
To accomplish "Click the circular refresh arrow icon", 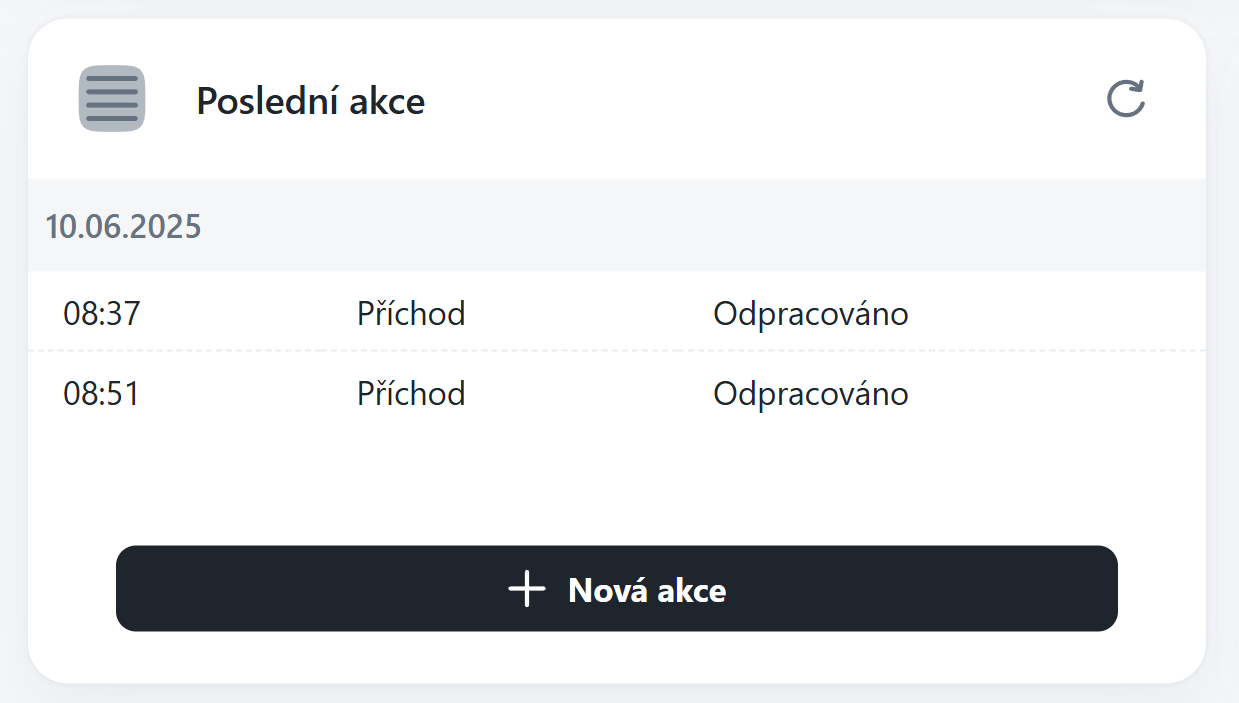I will [x=1125, y=99].
